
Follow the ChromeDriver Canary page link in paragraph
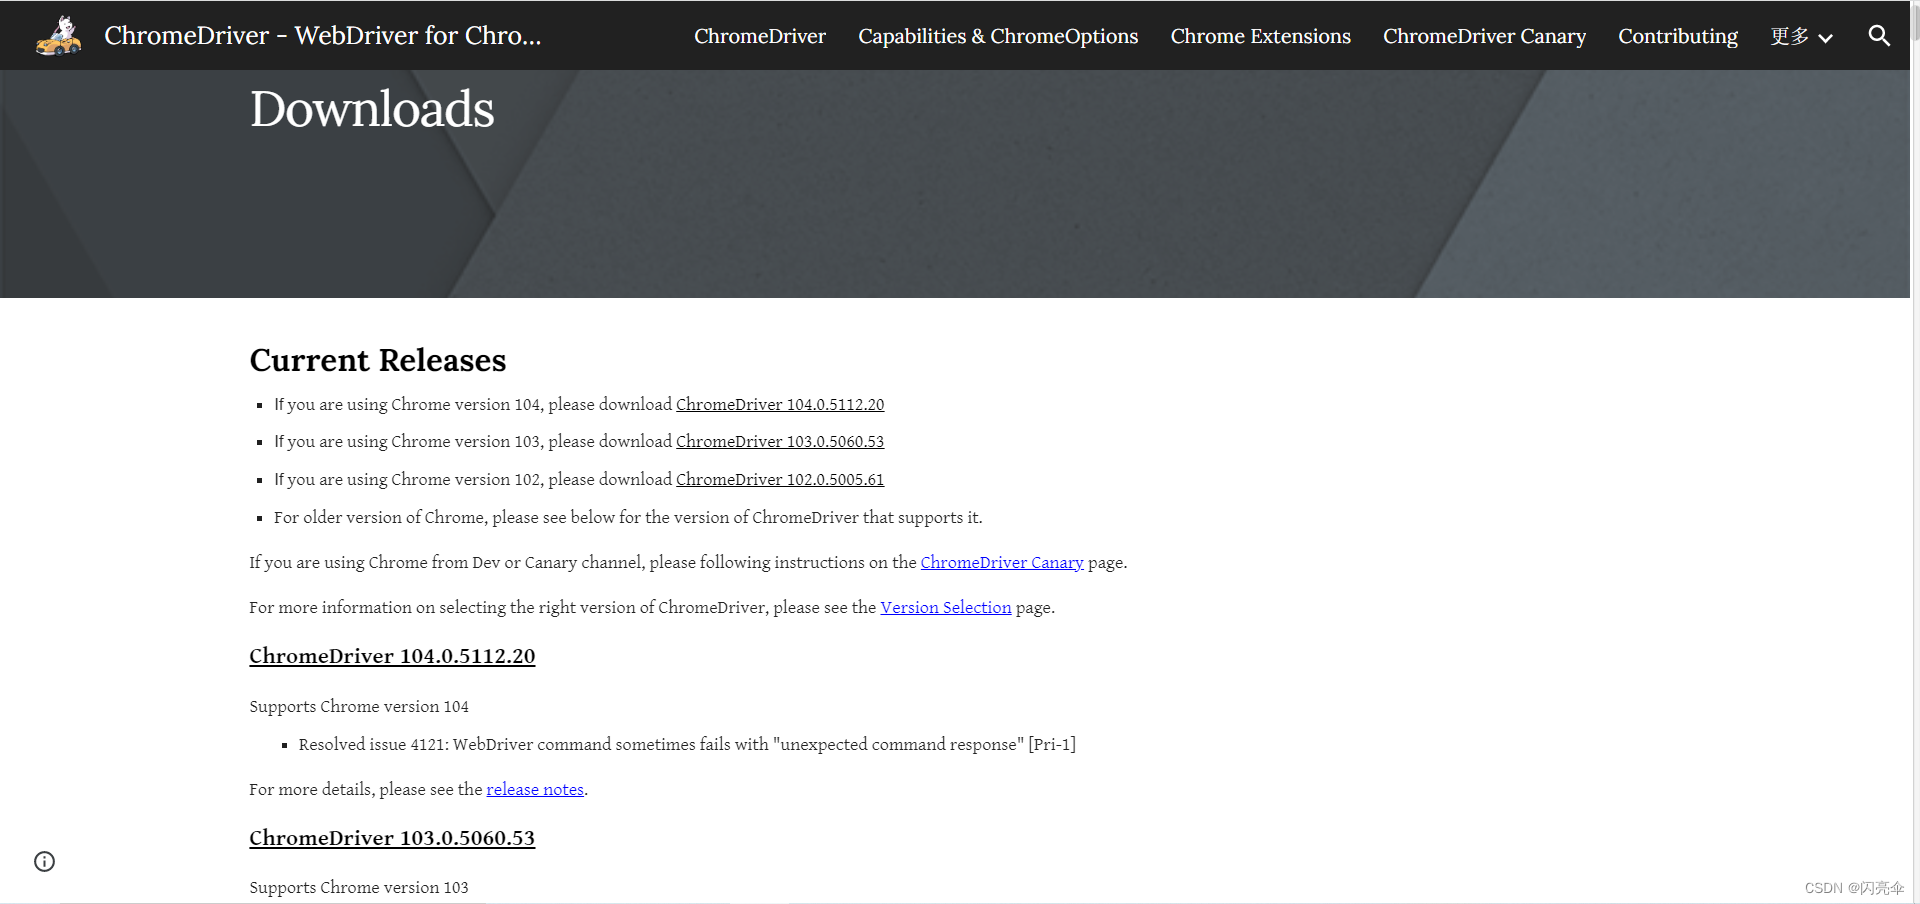pos(1002,562)
